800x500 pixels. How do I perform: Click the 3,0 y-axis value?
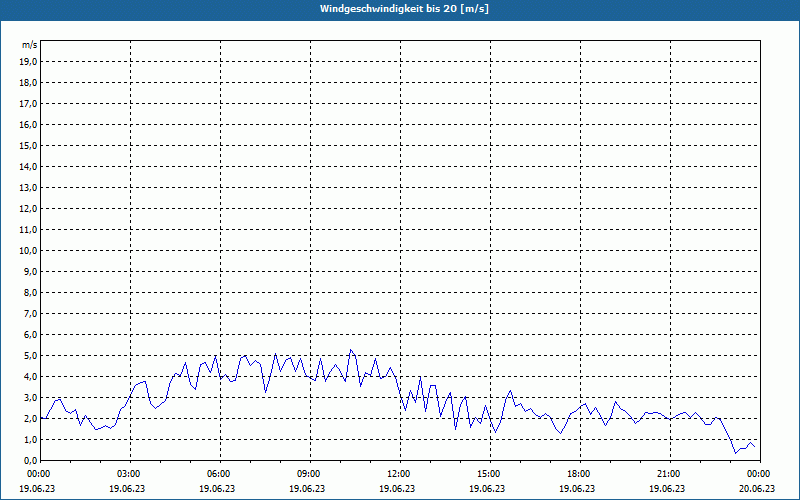31,397
